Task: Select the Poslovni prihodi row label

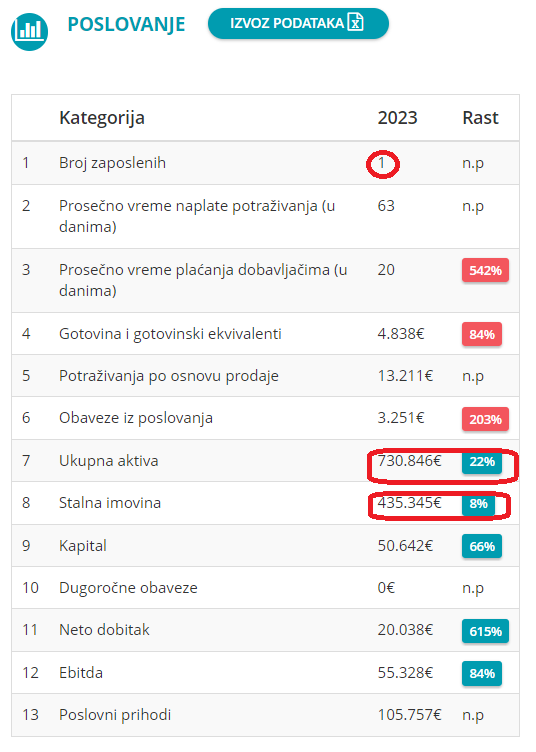Action: pos(115,715)
